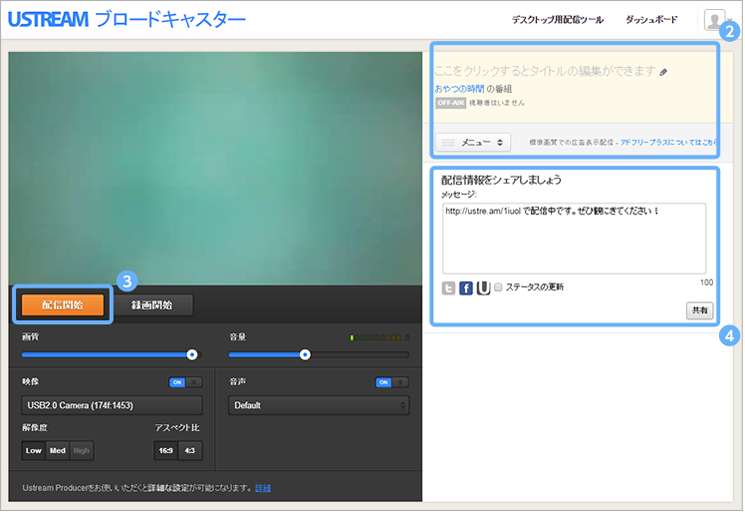The height and width of the screenshot is (512, 745).
Task: Click the OFF-AIR status badge
Action: pos(450,103)
